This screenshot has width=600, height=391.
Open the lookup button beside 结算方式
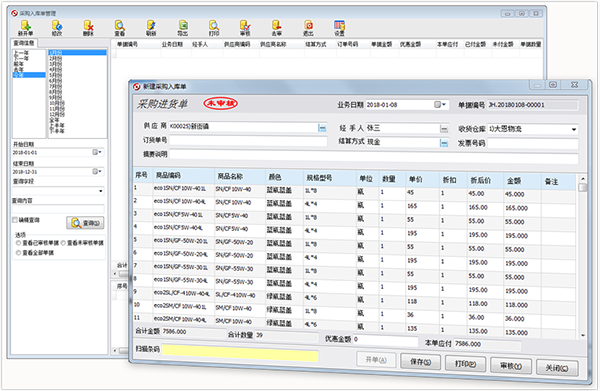click(x=444, y=143)
